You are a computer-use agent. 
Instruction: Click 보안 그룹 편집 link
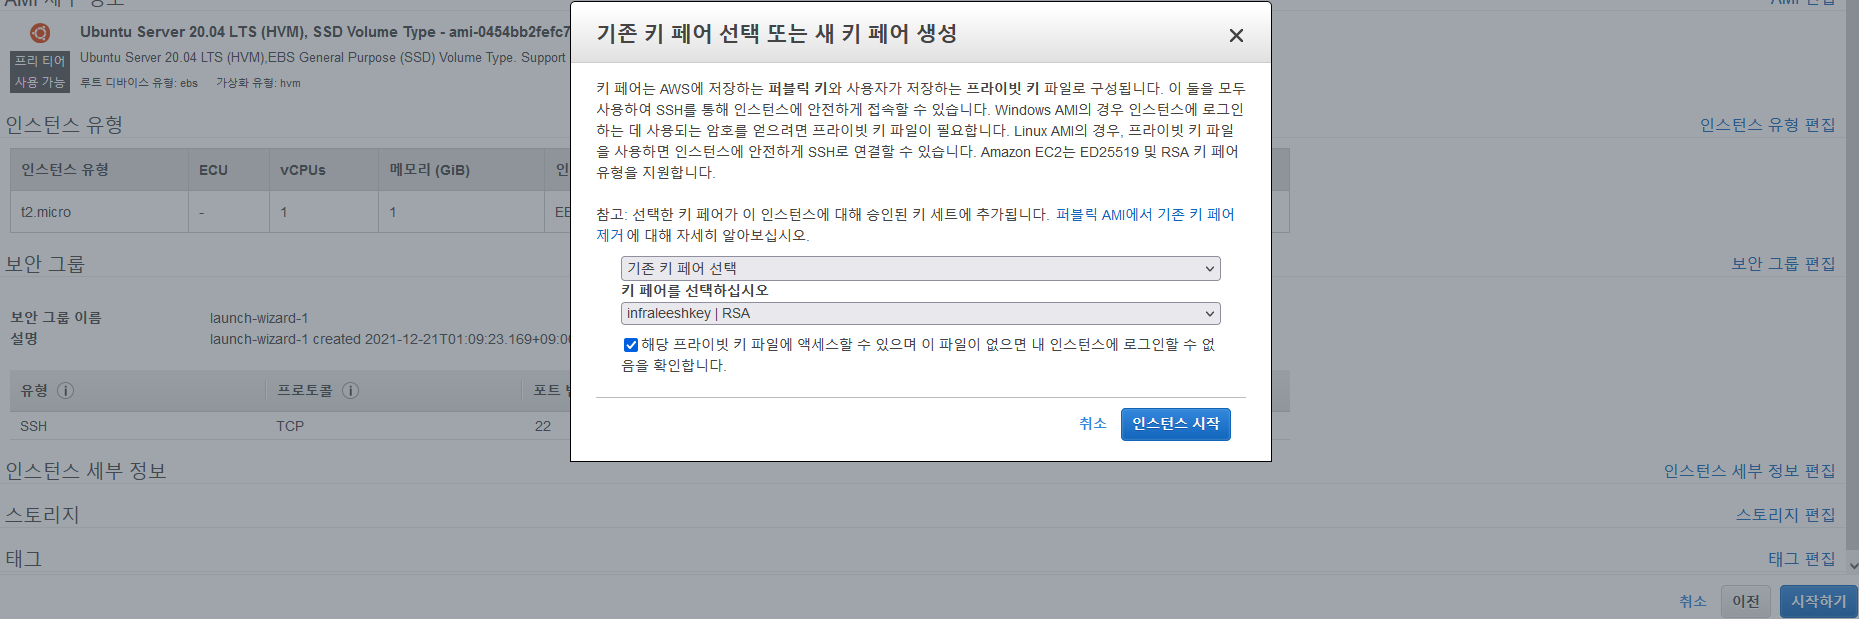pos(1783,264)
